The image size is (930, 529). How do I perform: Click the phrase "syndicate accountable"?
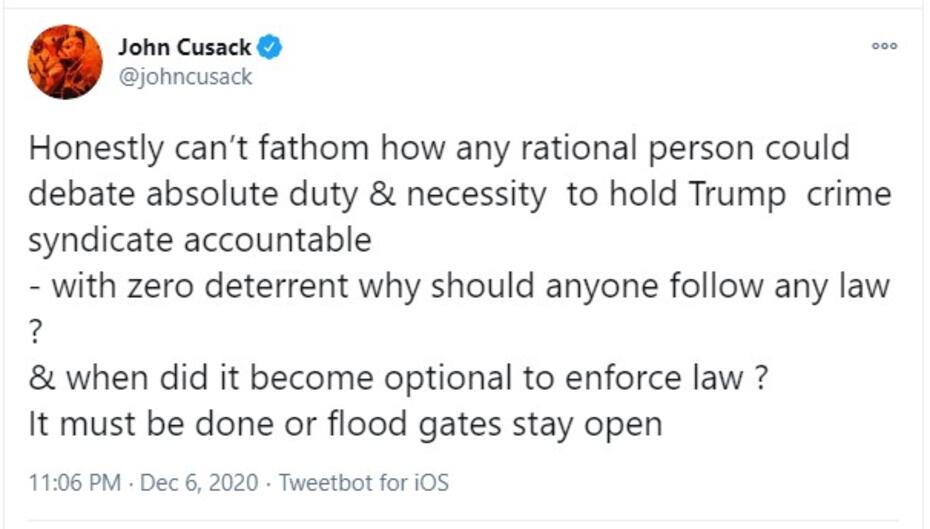199,240
